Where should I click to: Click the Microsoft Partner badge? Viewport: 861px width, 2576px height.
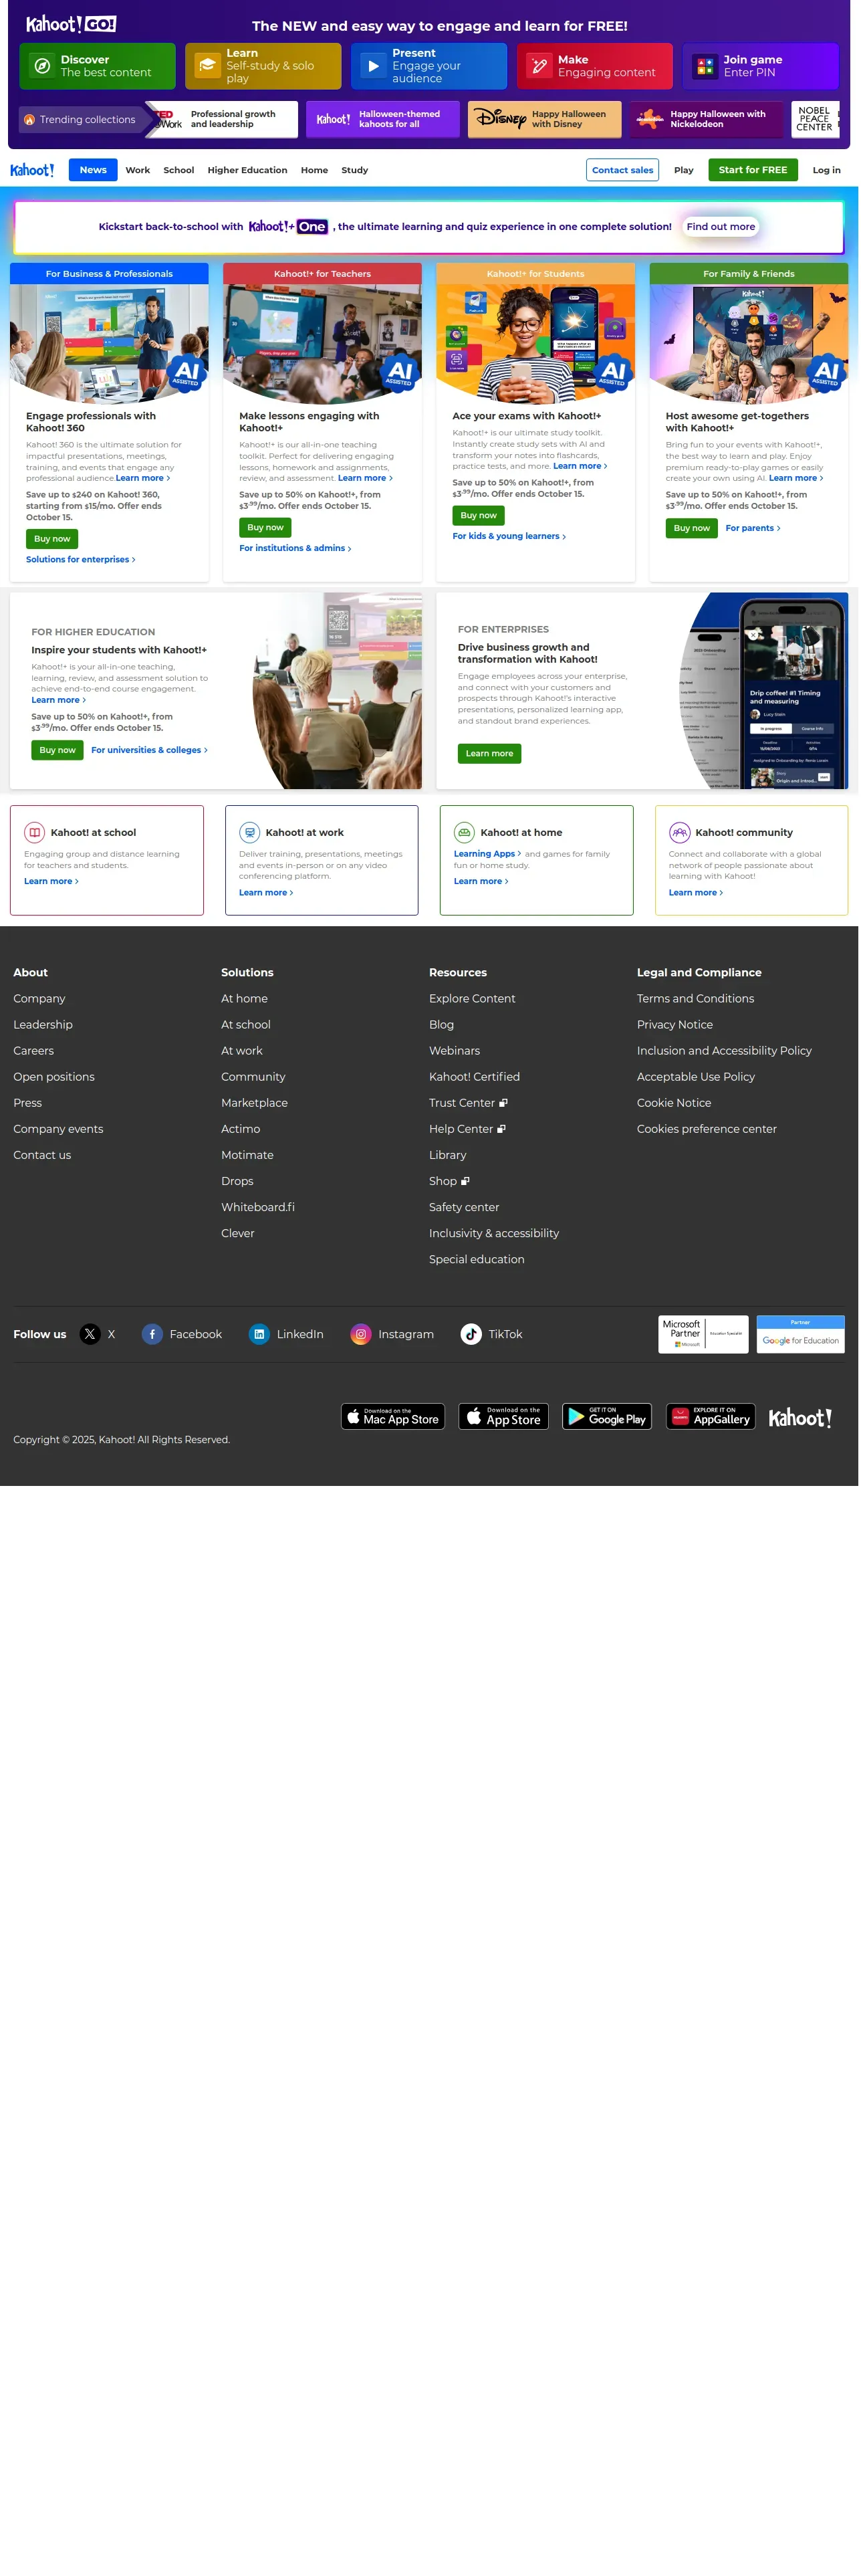click(x=703, y=1334)
